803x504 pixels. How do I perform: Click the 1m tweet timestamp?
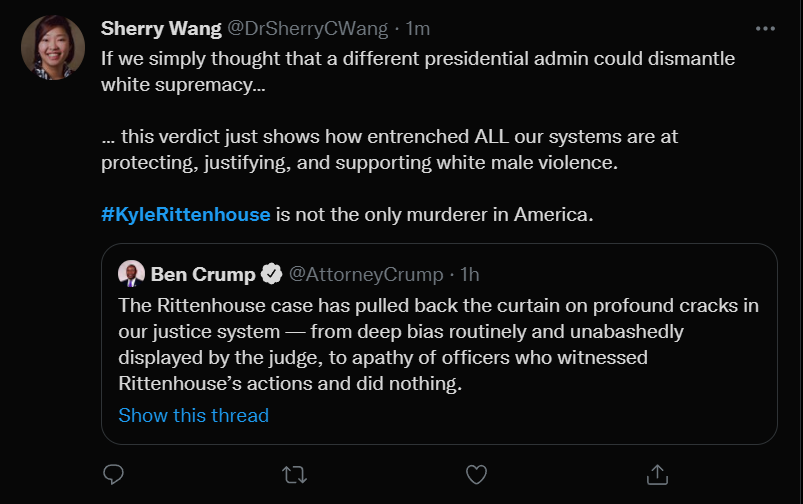coord(418,28)
